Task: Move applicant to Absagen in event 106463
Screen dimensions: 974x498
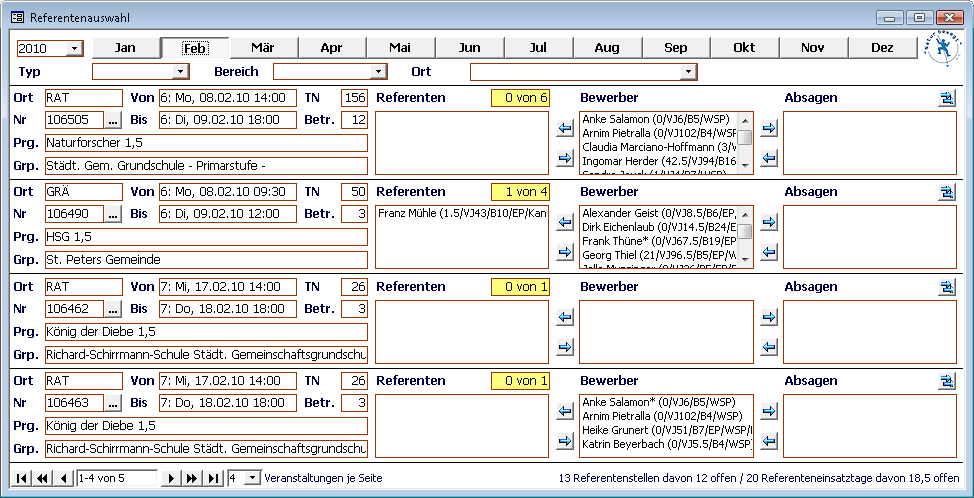Action: click(769, 411)
